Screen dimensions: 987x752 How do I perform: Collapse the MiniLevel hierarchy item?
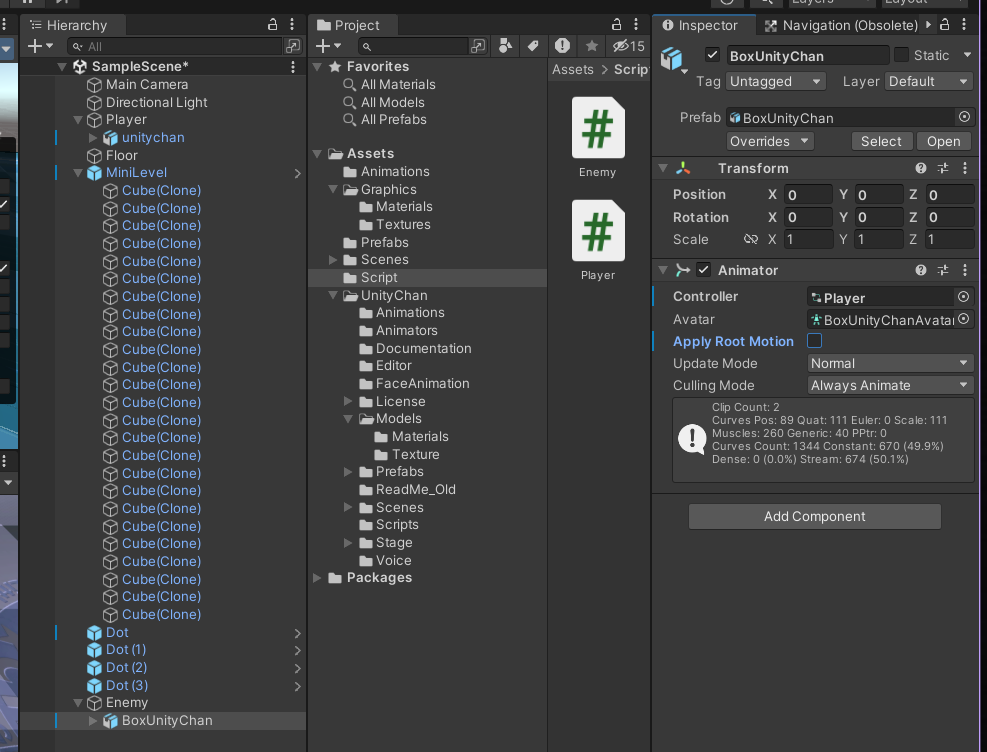coord(78,173)
